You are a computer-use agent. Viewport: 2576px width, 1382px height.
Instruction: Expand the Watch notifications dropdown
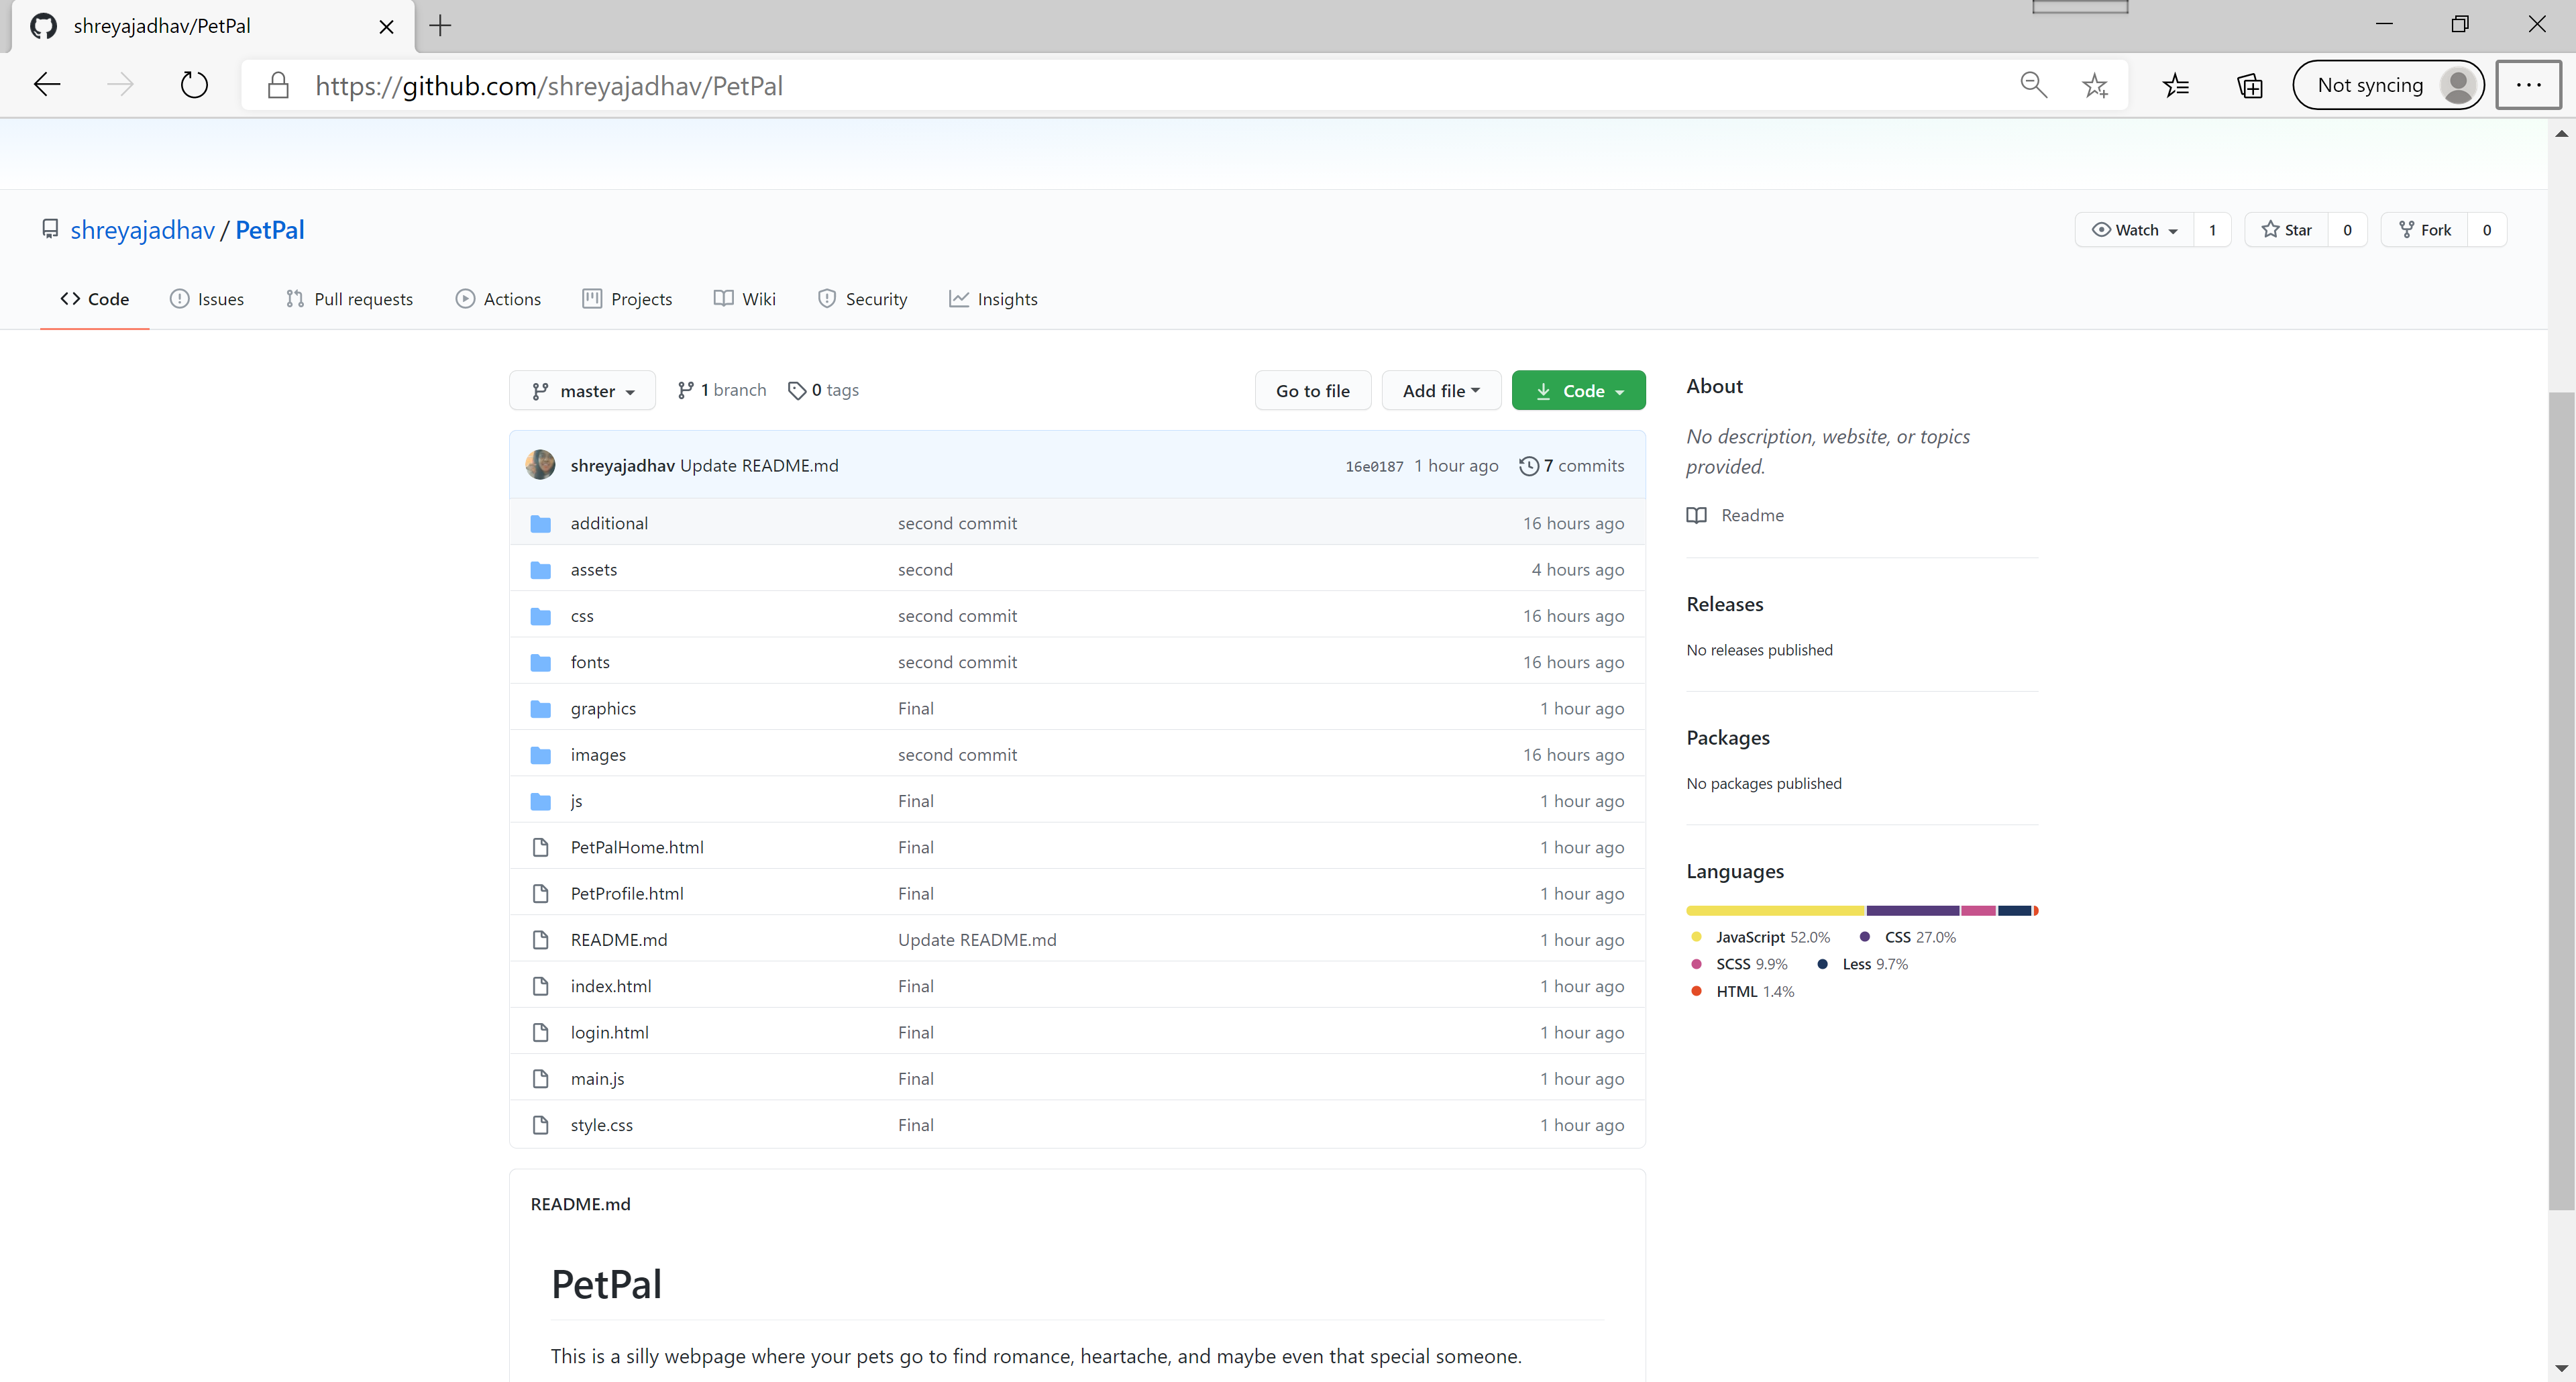click(2135, 230)
